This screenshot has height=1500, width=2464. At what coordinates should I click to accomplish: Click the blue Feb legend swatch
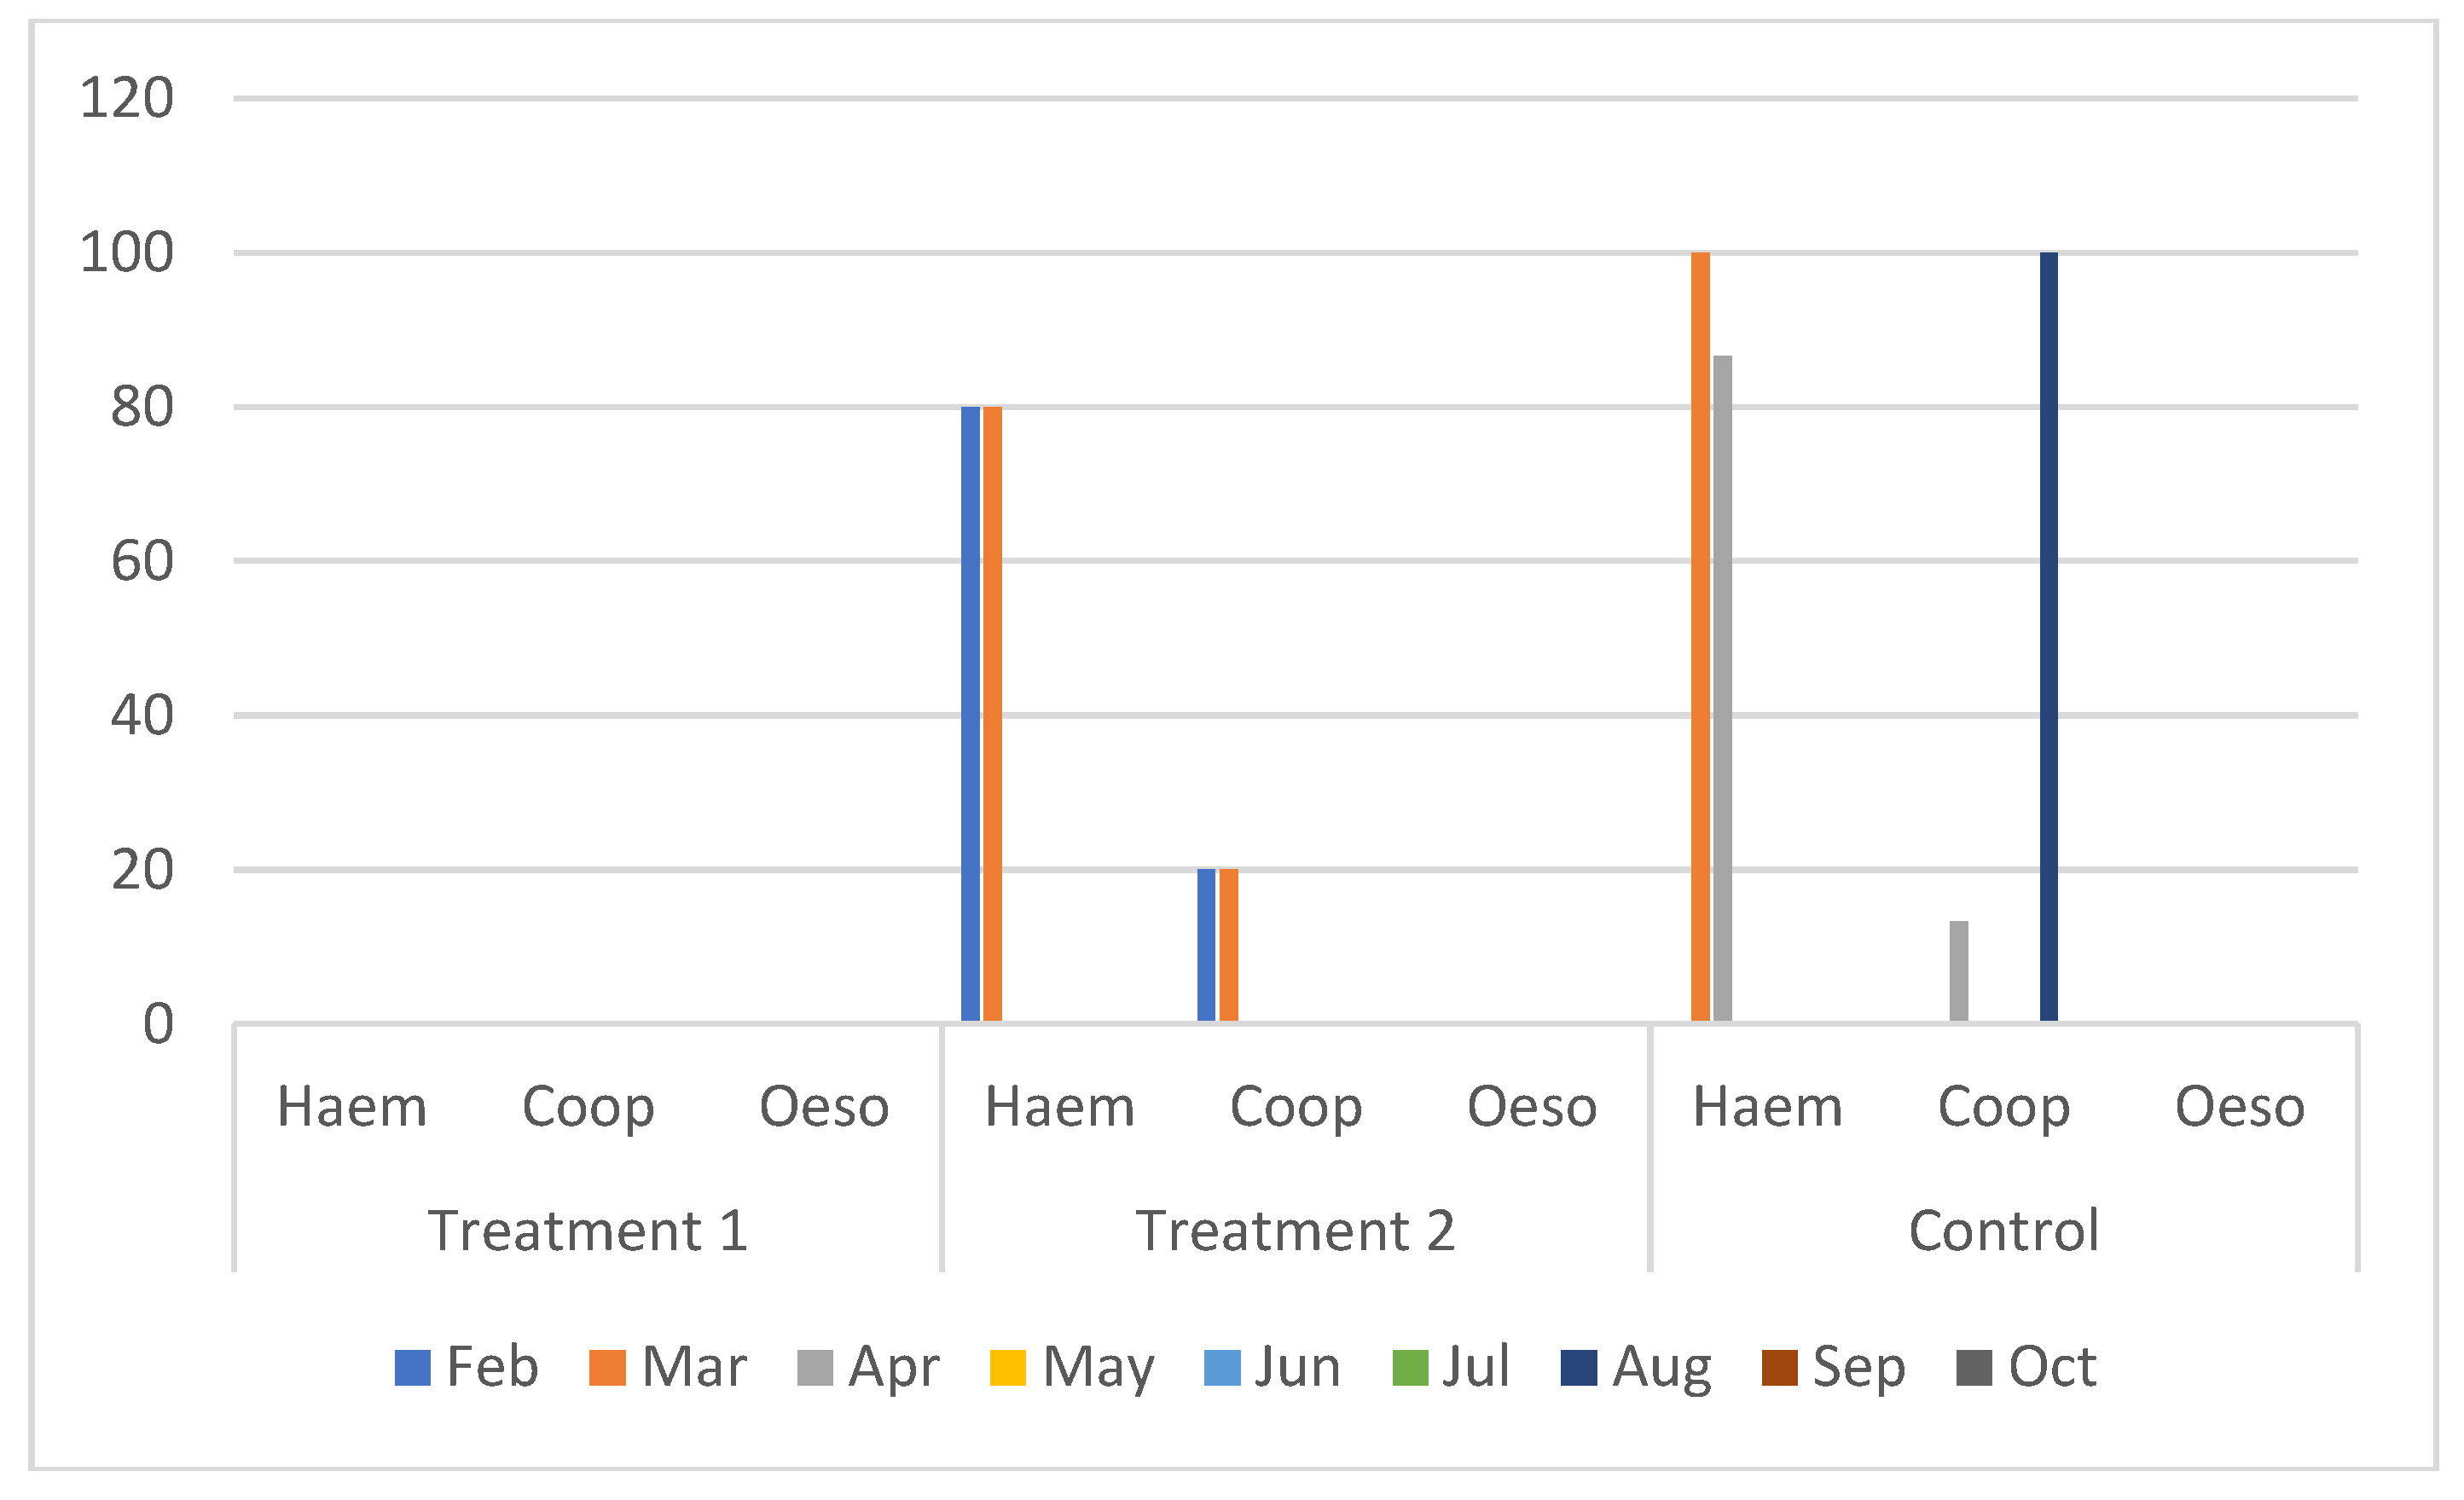tap(412, 1368)
